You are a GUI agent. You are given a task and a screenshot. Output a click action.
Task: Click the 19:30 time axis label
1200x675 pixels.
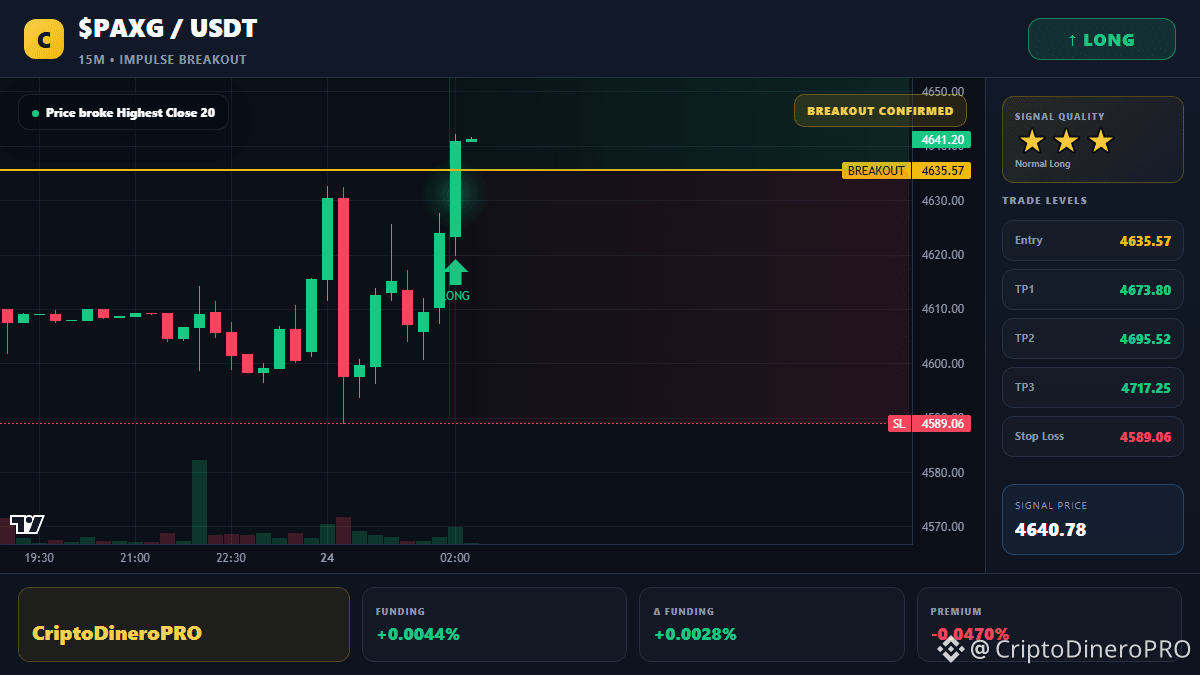[39, 558]
